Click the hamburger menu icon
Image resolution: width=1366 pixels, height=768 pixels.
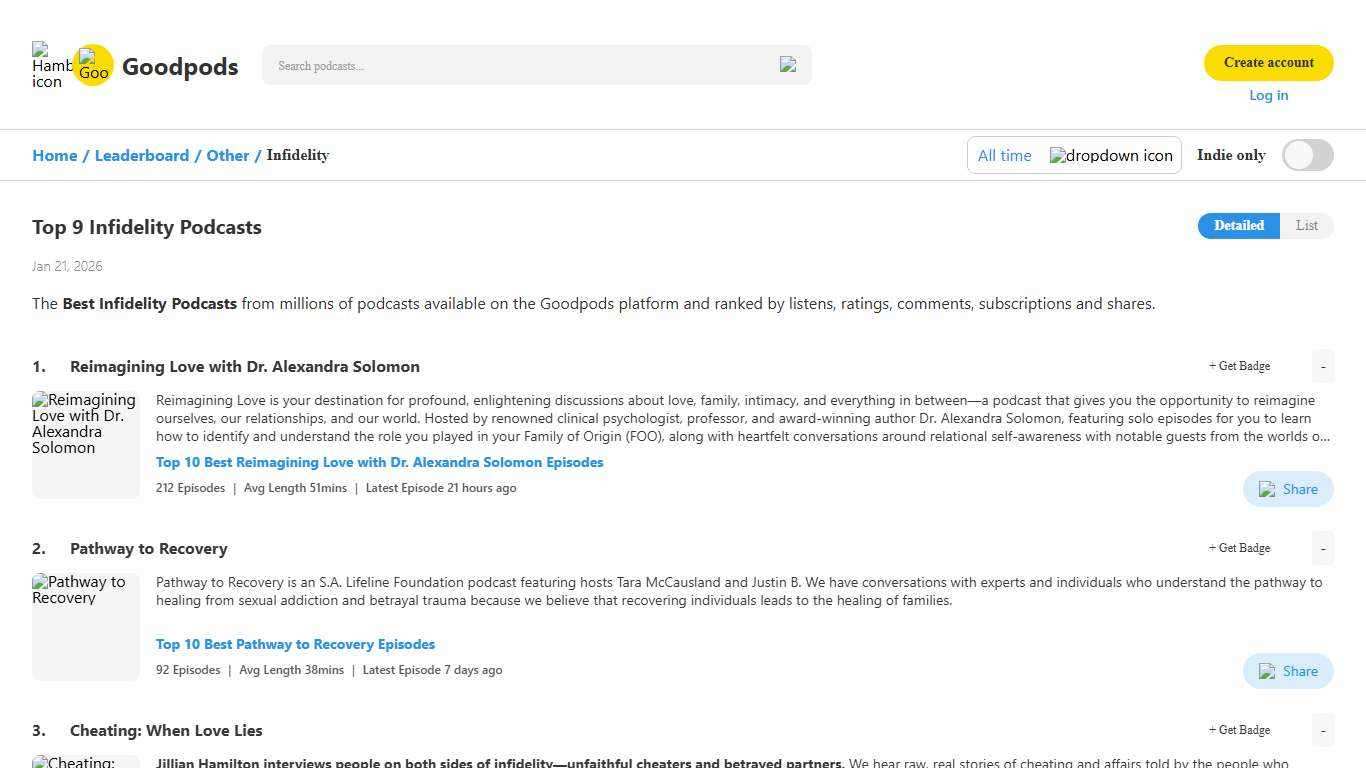click(x=48, y=65)
